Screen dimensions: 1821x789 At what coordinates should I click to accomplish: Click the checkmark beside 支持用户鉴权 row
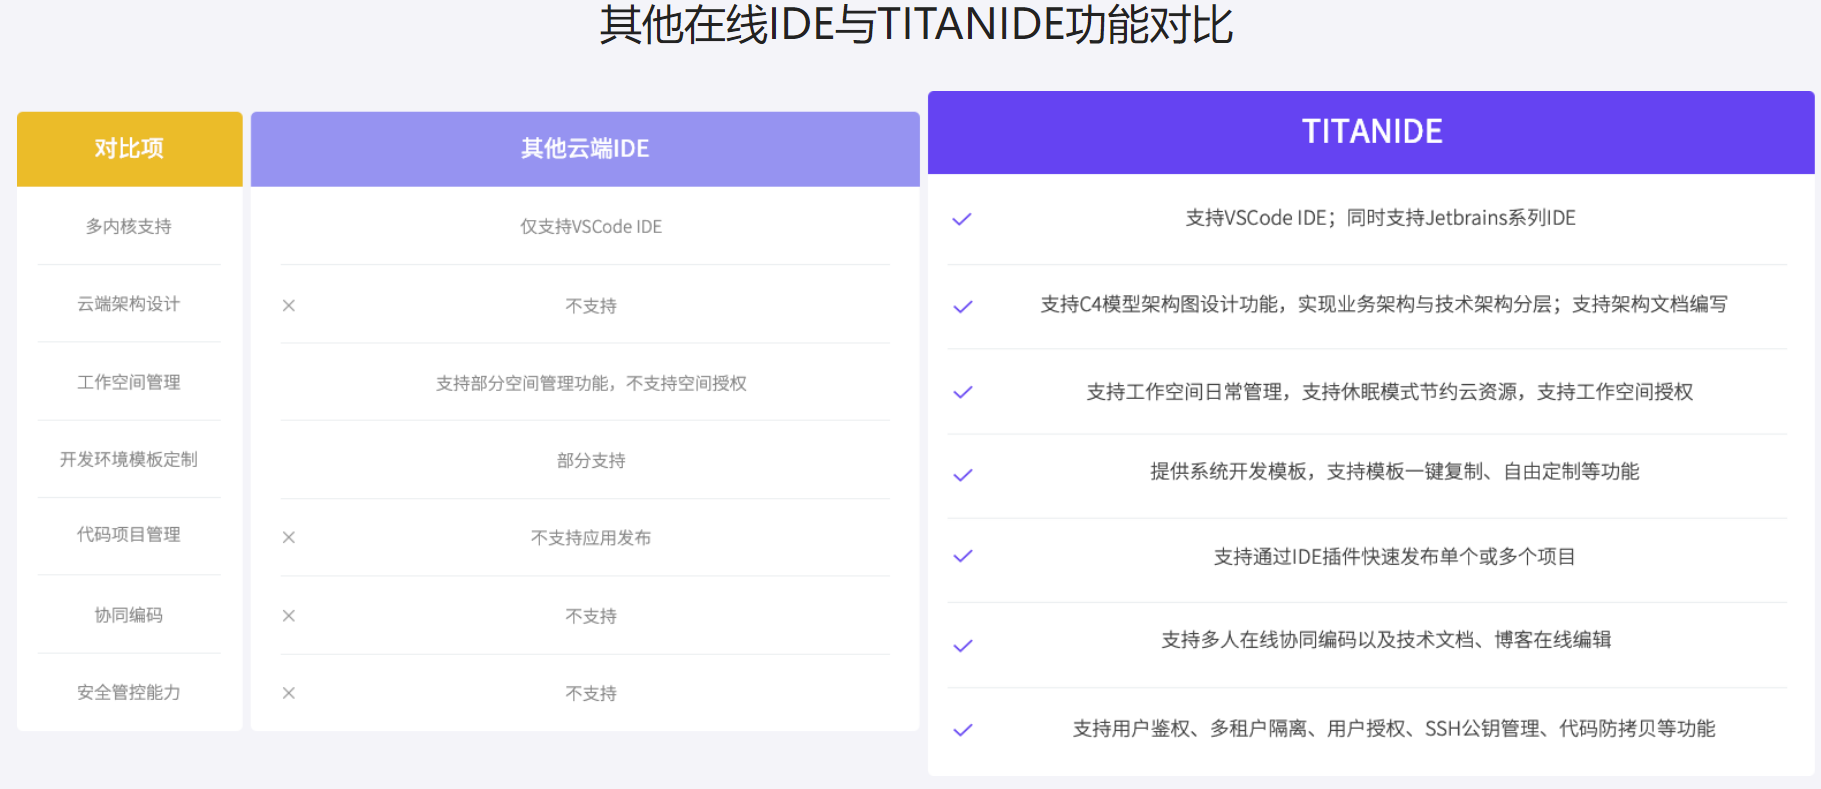pos(962,730)
